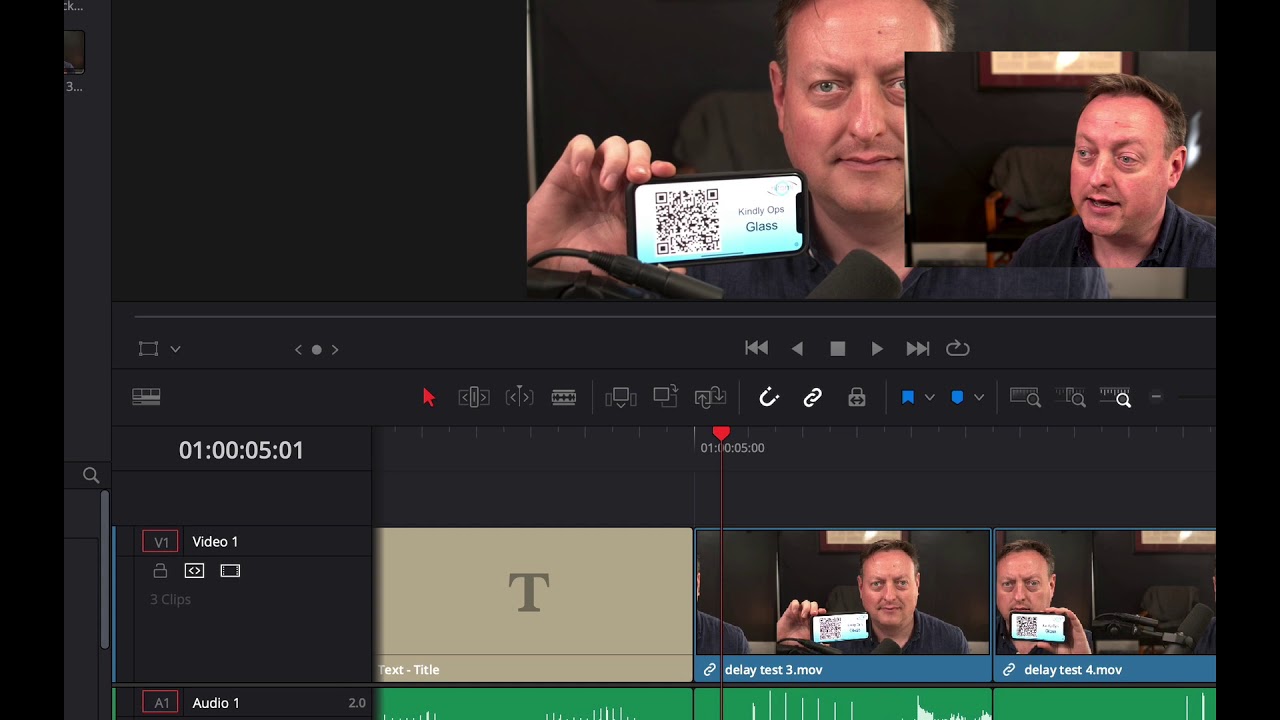Lock the Video 1 track

(160, 571)
